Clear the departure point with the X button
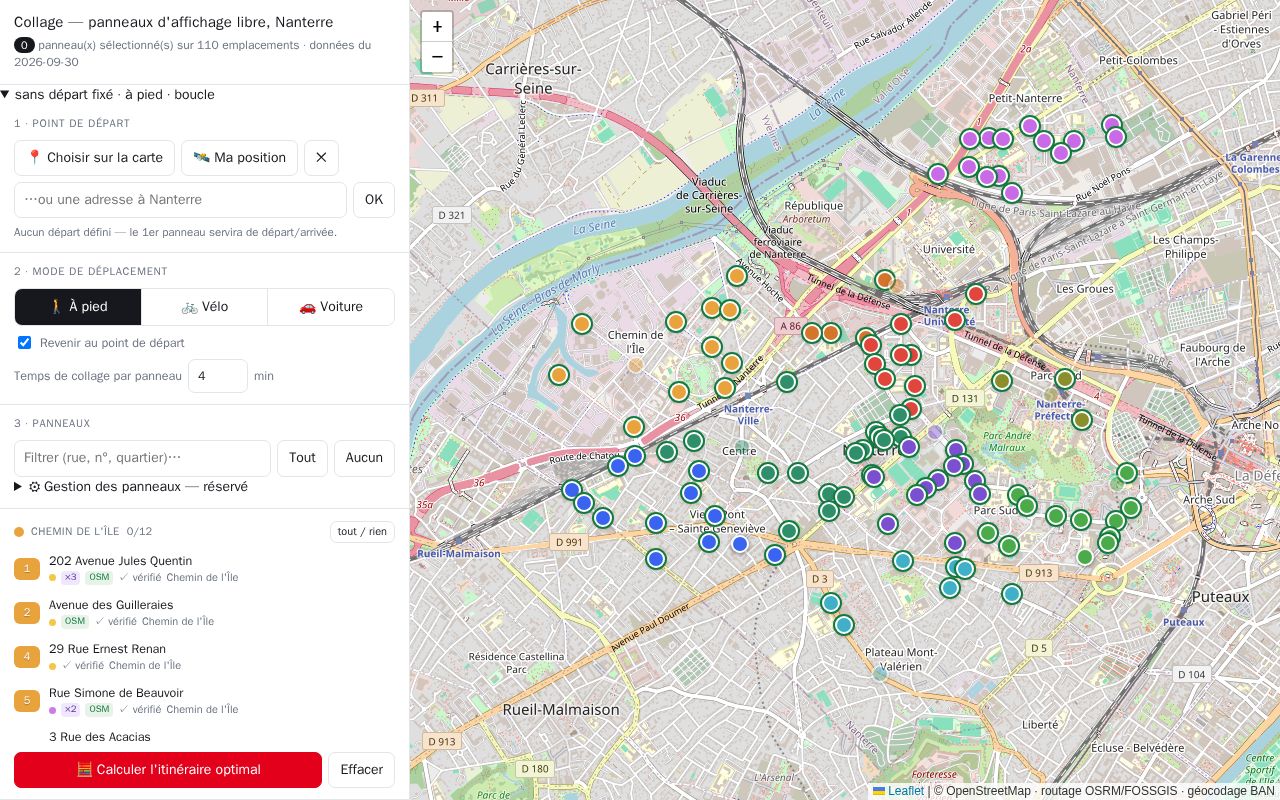Screen dimensions: 1280x800 click(321, 158)
